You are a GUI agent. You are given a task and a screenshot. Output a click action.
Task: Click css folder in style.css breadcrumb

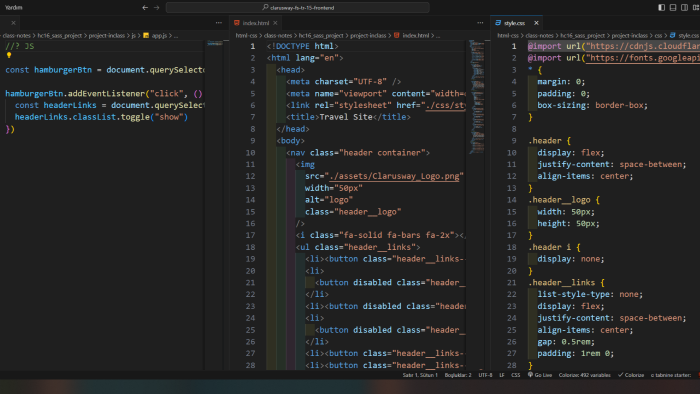(658, 36)
